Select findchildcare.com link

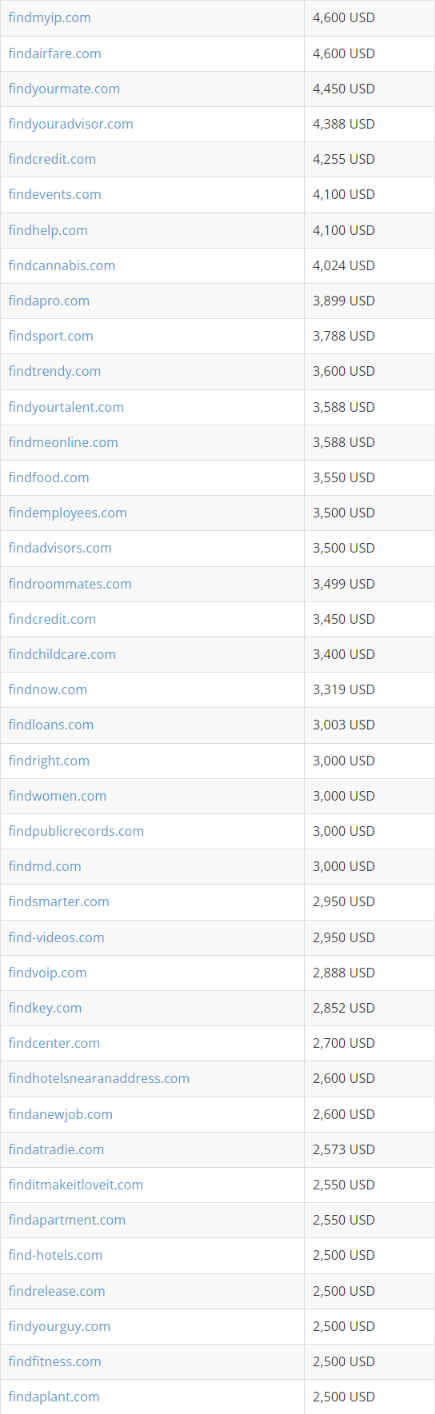(x=62, y=654)
